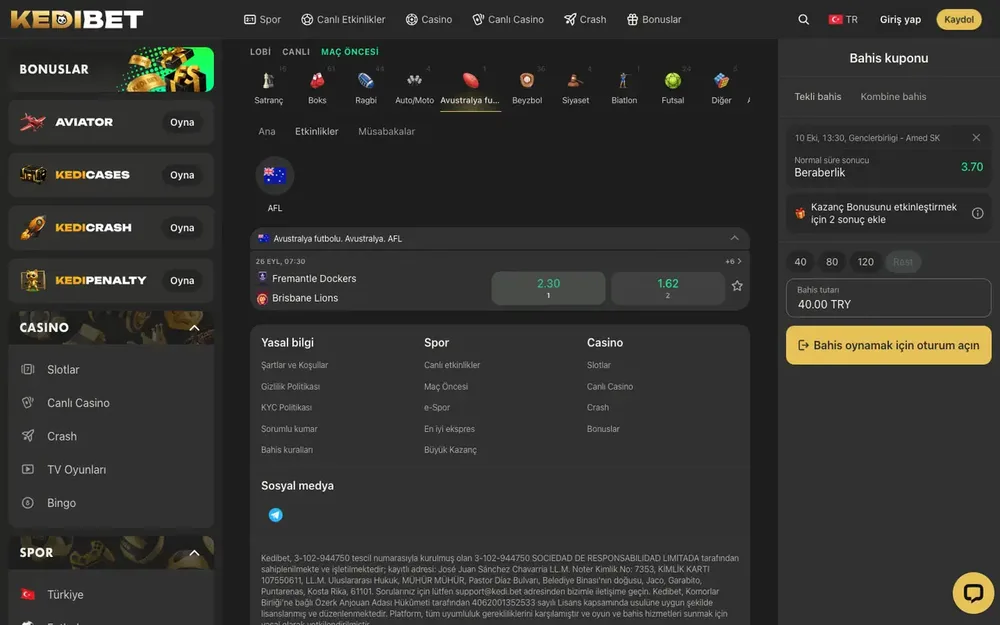The height and width of the screenshot is (625, 1000).
Task: Set quick stake to 40
Action: pyautogui.click(x=800, y=261)
